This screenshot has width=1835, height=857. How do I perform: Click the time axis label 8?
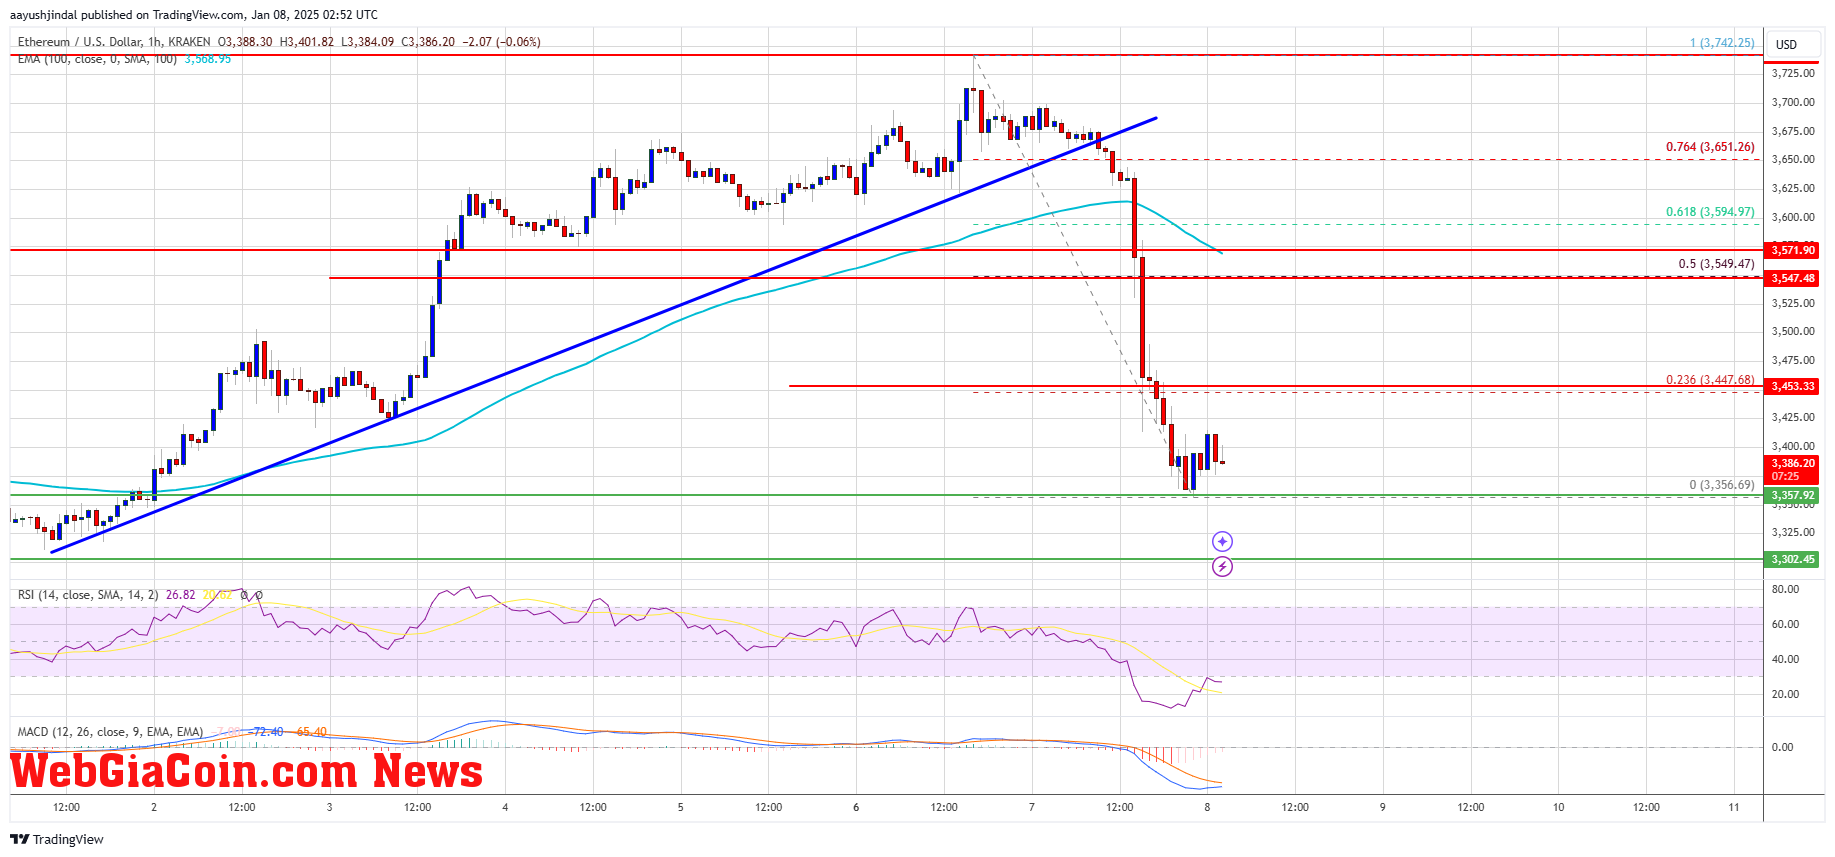click(x=1207, y=807)
